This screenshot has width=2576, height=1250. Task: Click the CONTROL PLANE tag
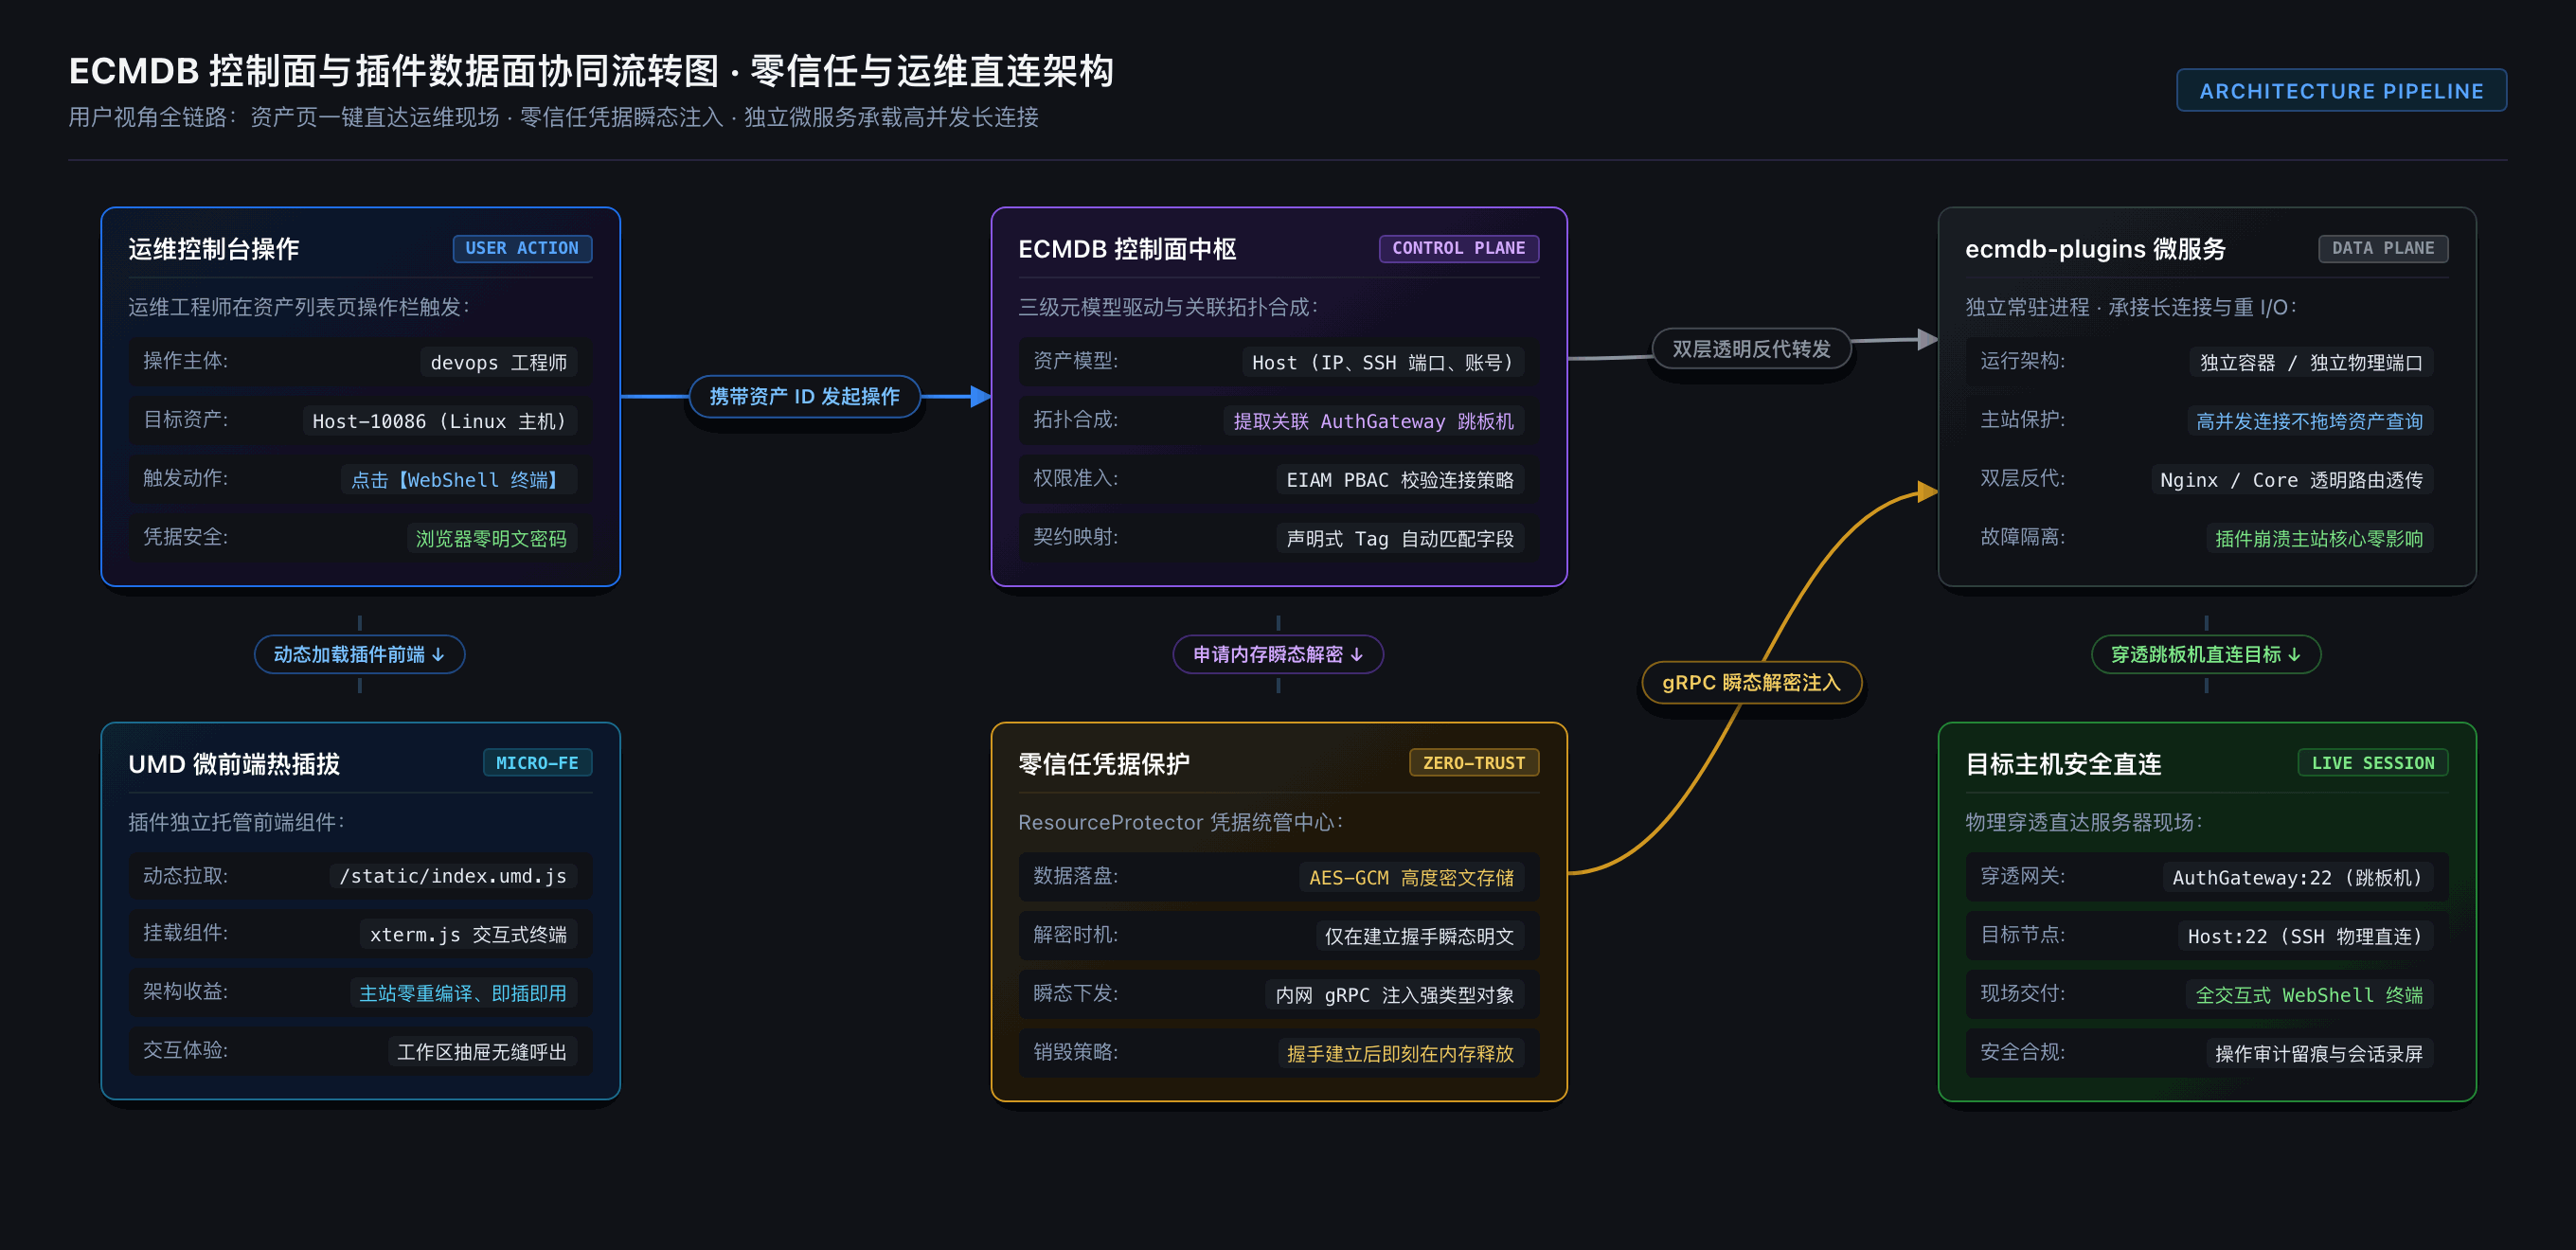(x=1458, y=248)
